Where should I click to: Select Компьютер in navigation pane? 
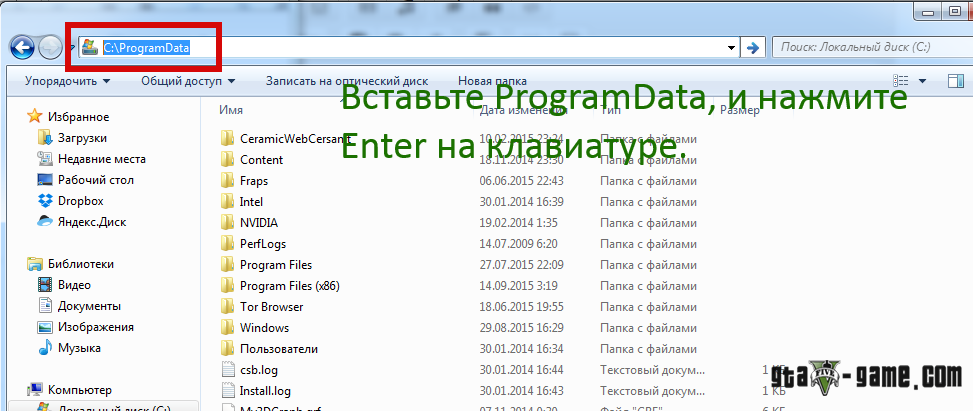[80, 391]
